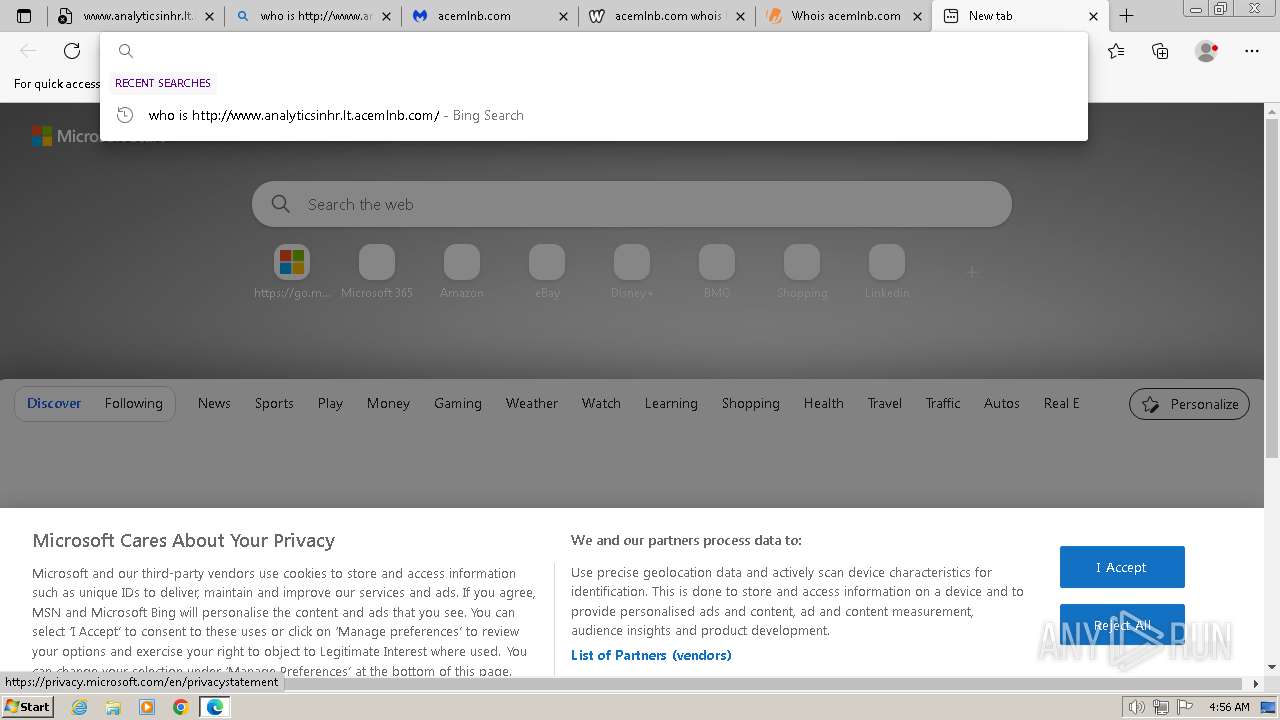Close the New tab tab
The image size is (1280, 720).
click(1093, 16)
